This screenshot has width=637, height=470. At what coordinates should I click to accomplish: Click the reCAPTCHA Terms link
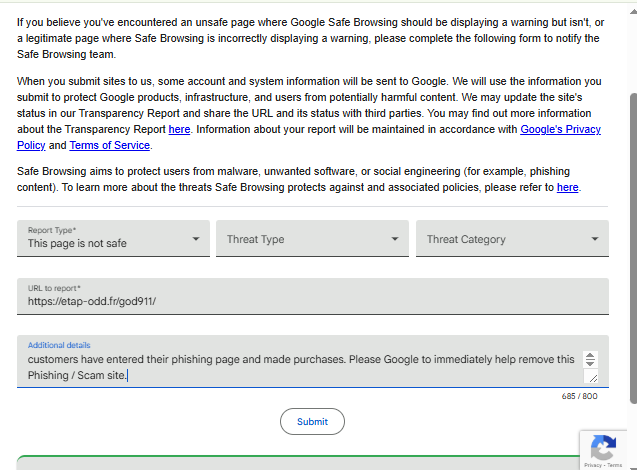coord(615,465)
